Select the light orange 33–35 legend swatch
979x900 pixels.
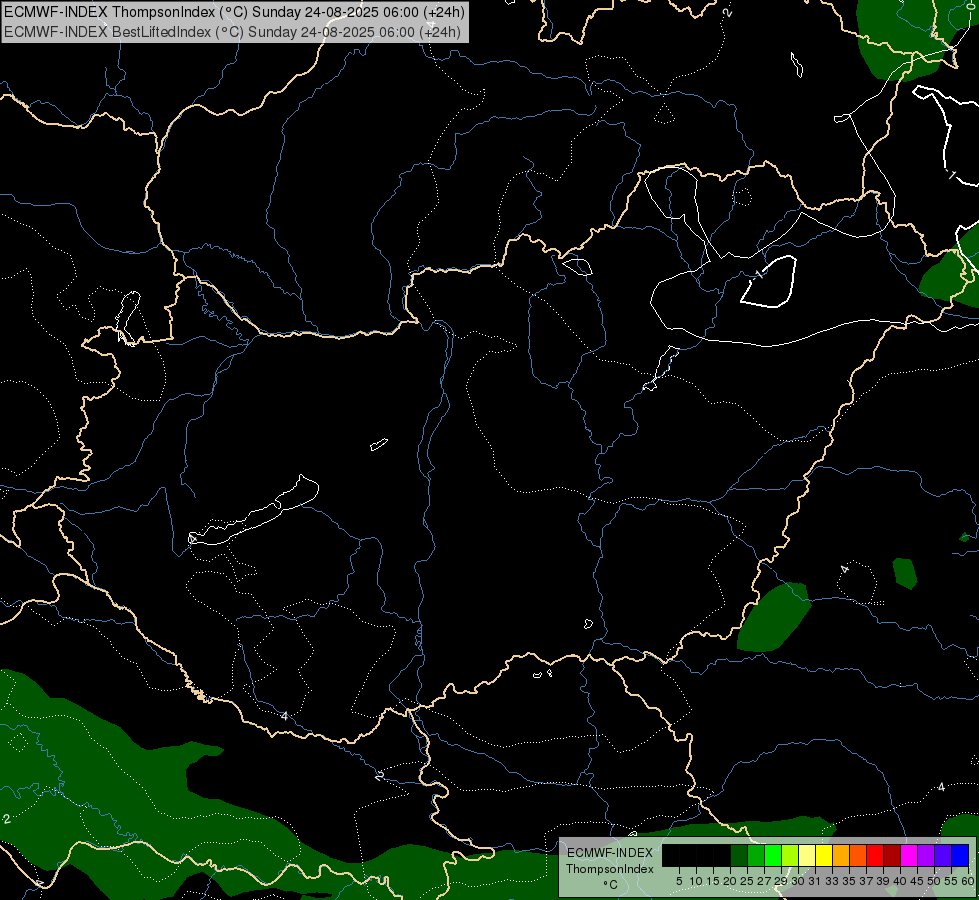click(x=841, y=855)
